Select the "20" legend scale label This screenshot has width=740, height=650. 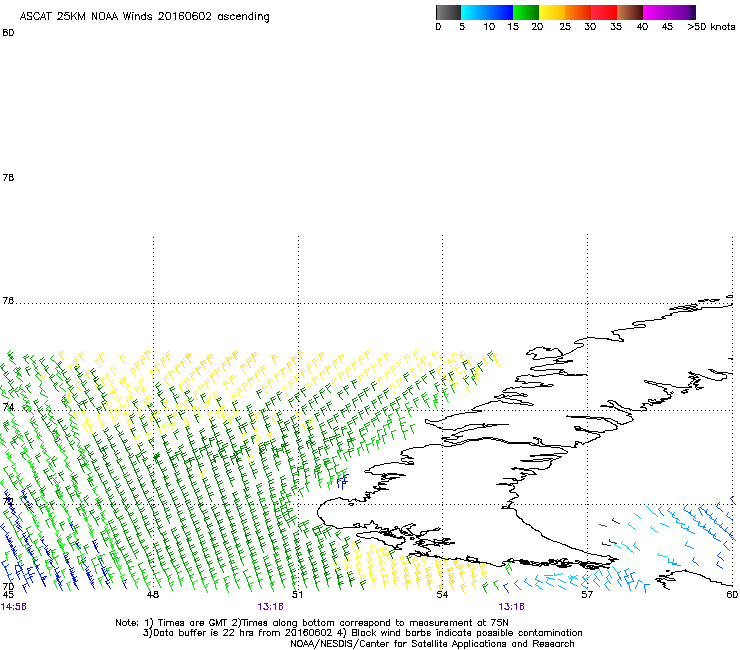tap(537, 27)
